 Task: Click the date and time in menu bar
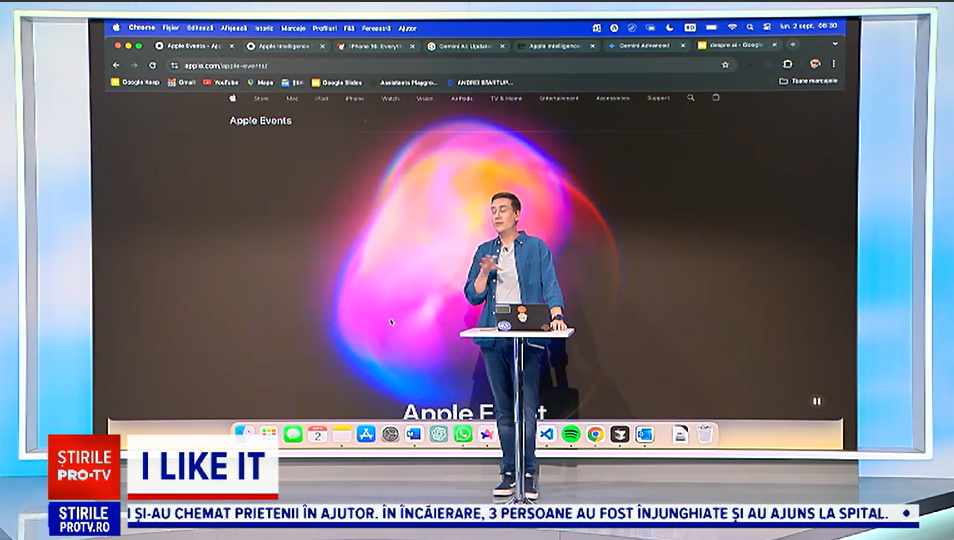809,26
